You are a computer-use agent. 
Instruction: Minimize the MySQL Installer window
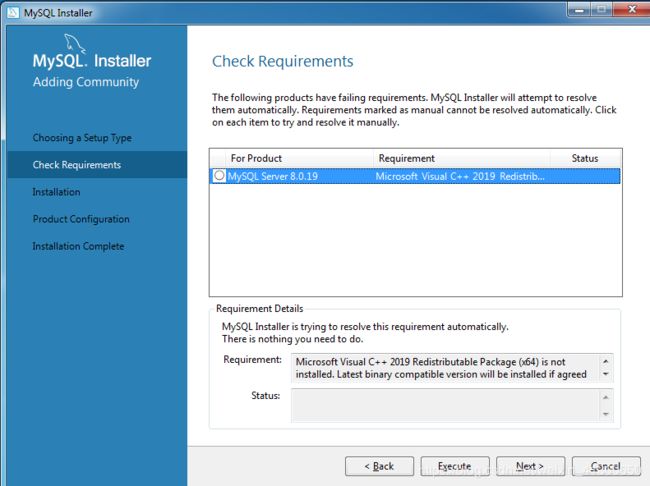579,9
